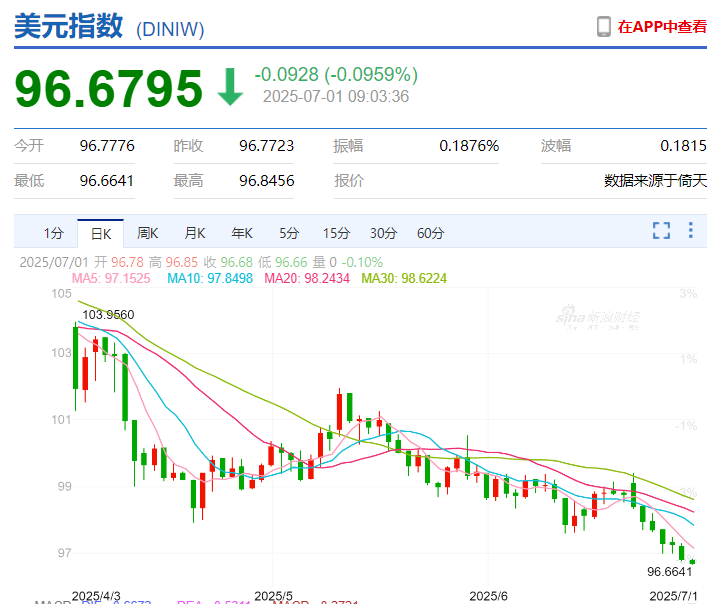708x604 pixels.
Task: Click the MA10: 97.8498 legend
Action: (x=210, y=278)
